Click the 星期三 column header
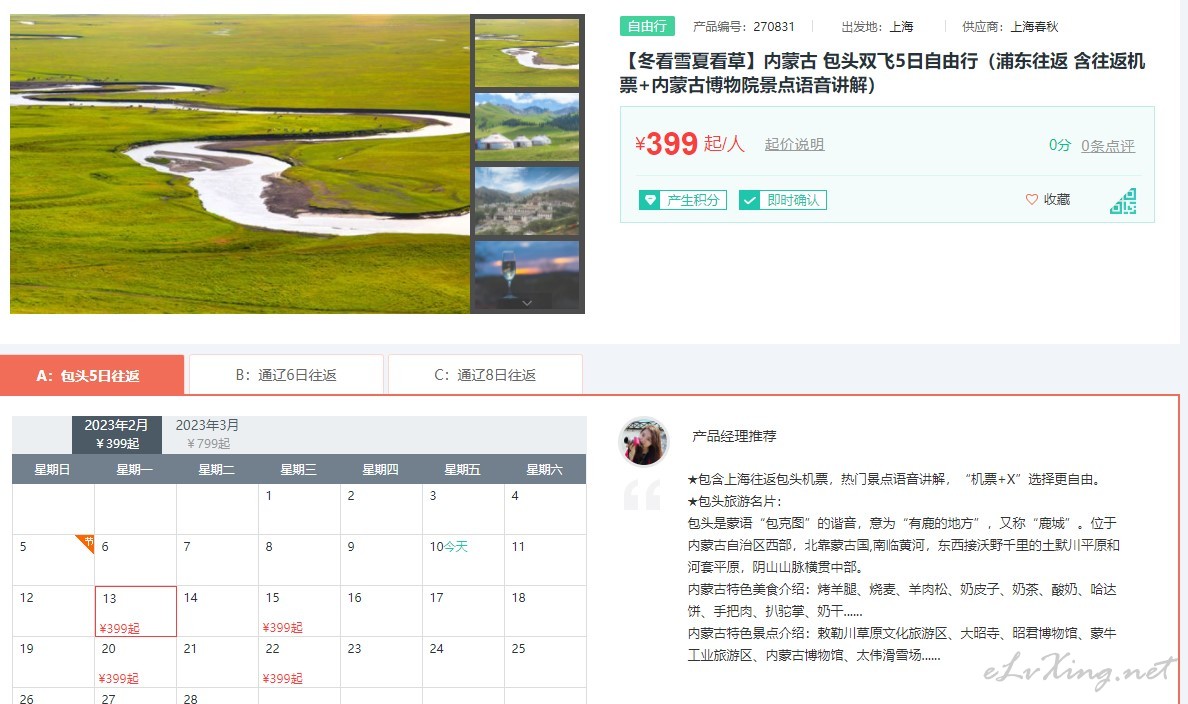 (x=299, y=470)
